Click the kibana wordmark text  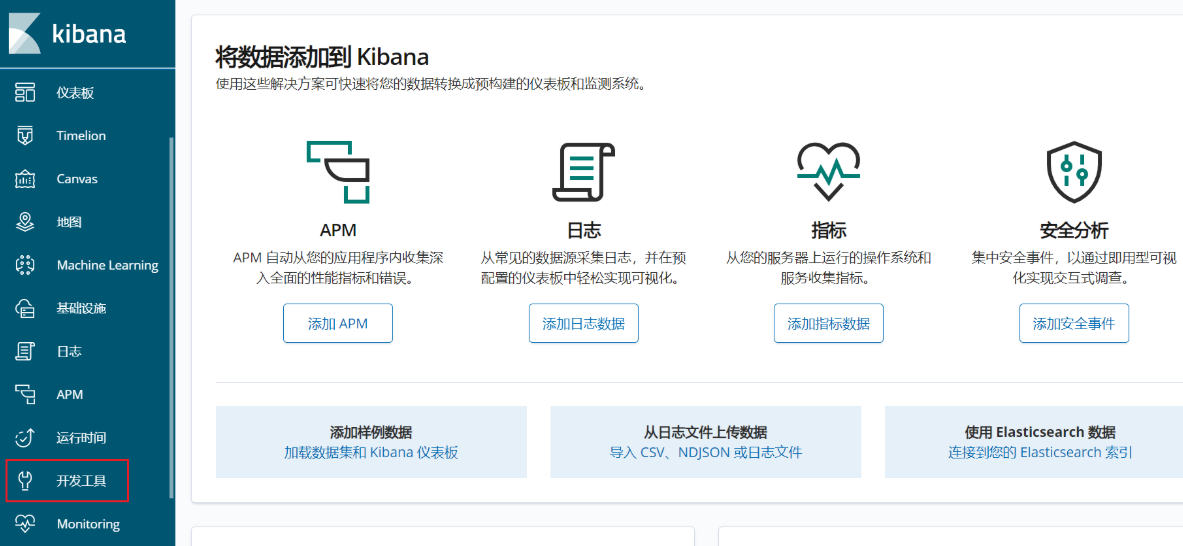pyautogui.click(x=89, y=34)
